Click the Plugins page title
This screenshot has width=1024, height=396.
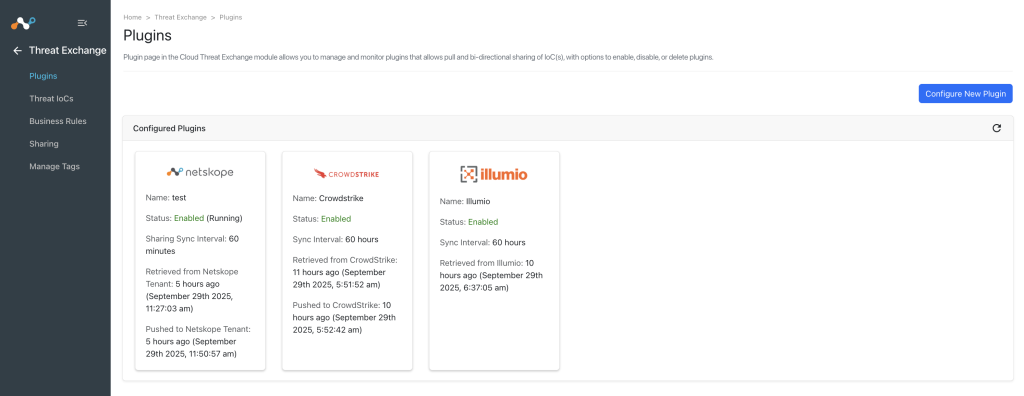[x=148, y=36]
